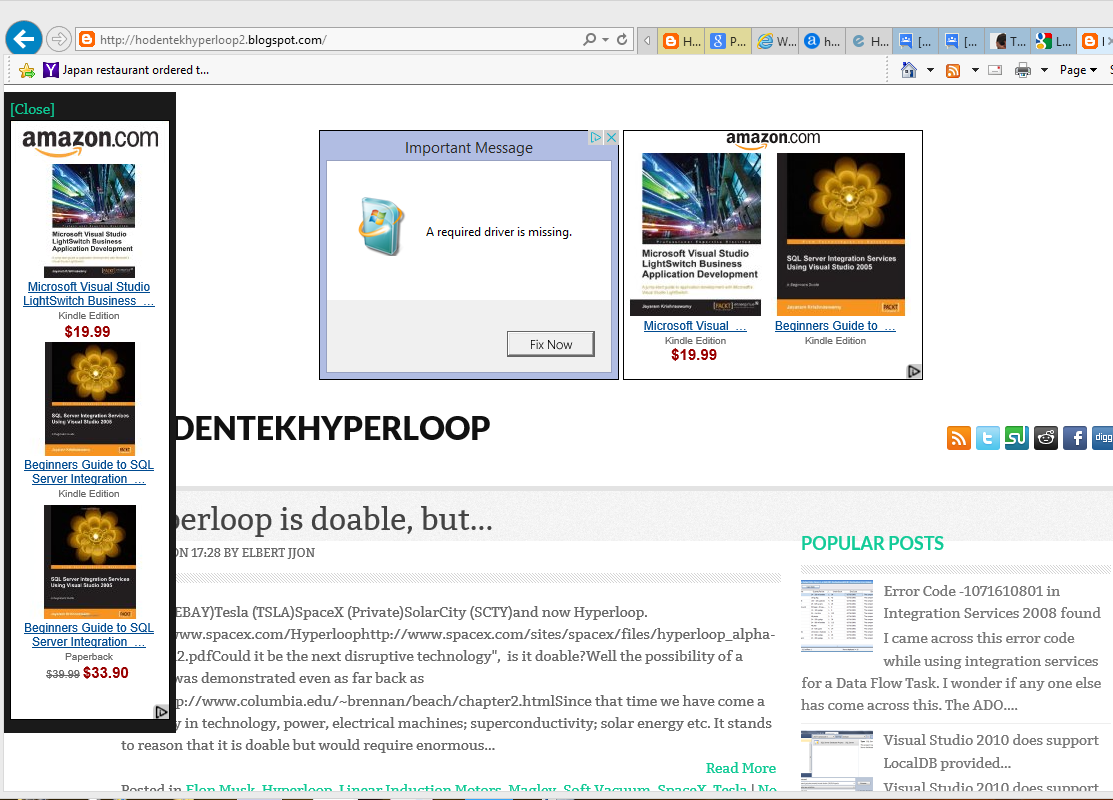Viewport: 1113px width, 800px height.
Task: Click the blog title HODENTEKHYPERLOOP
Action: 332,428
